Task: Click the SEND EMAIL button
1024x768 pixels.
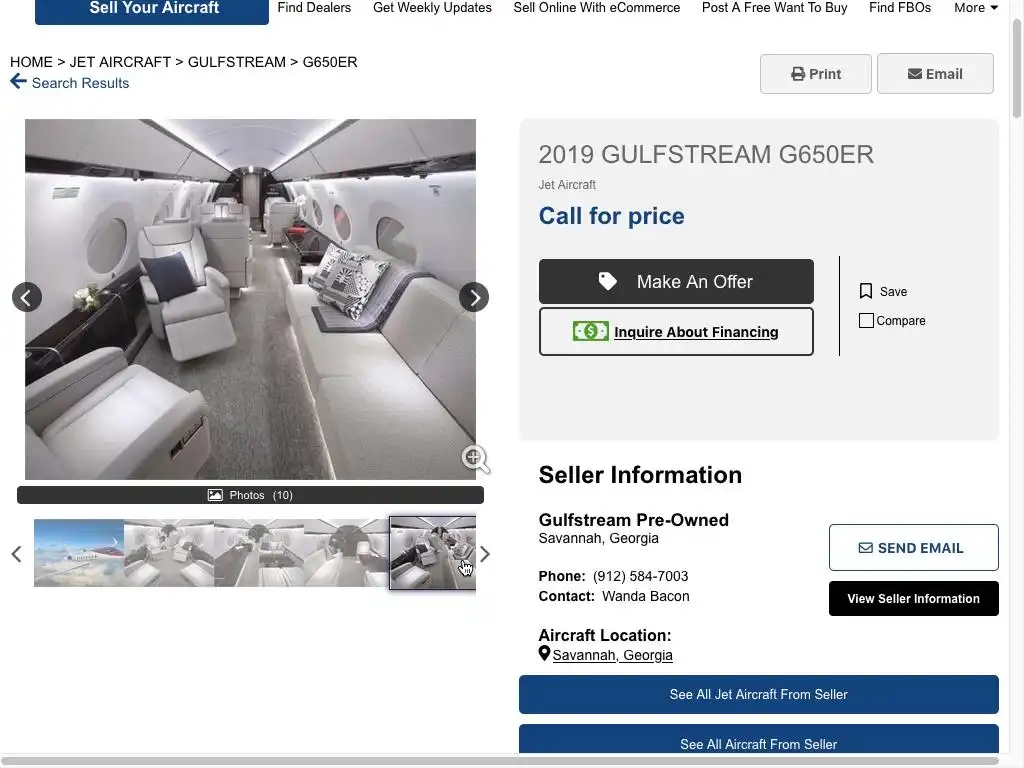Action: pos(914,548)
